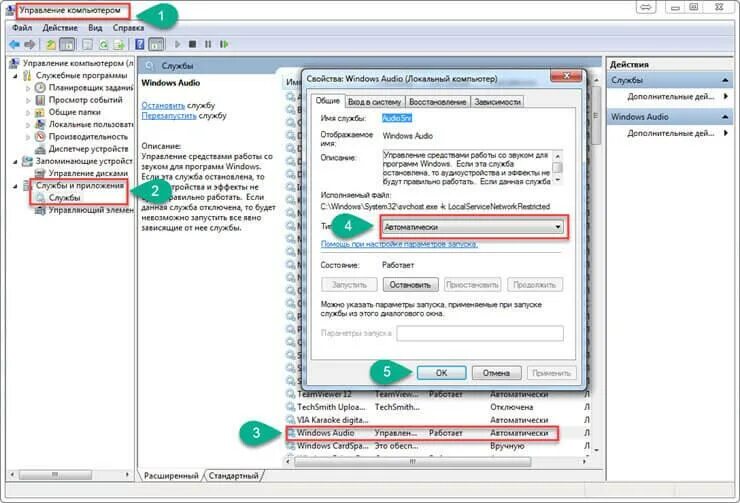Click the Up one level folder icon
Screen dimensions: 740x503
click(x=50, y=44)
